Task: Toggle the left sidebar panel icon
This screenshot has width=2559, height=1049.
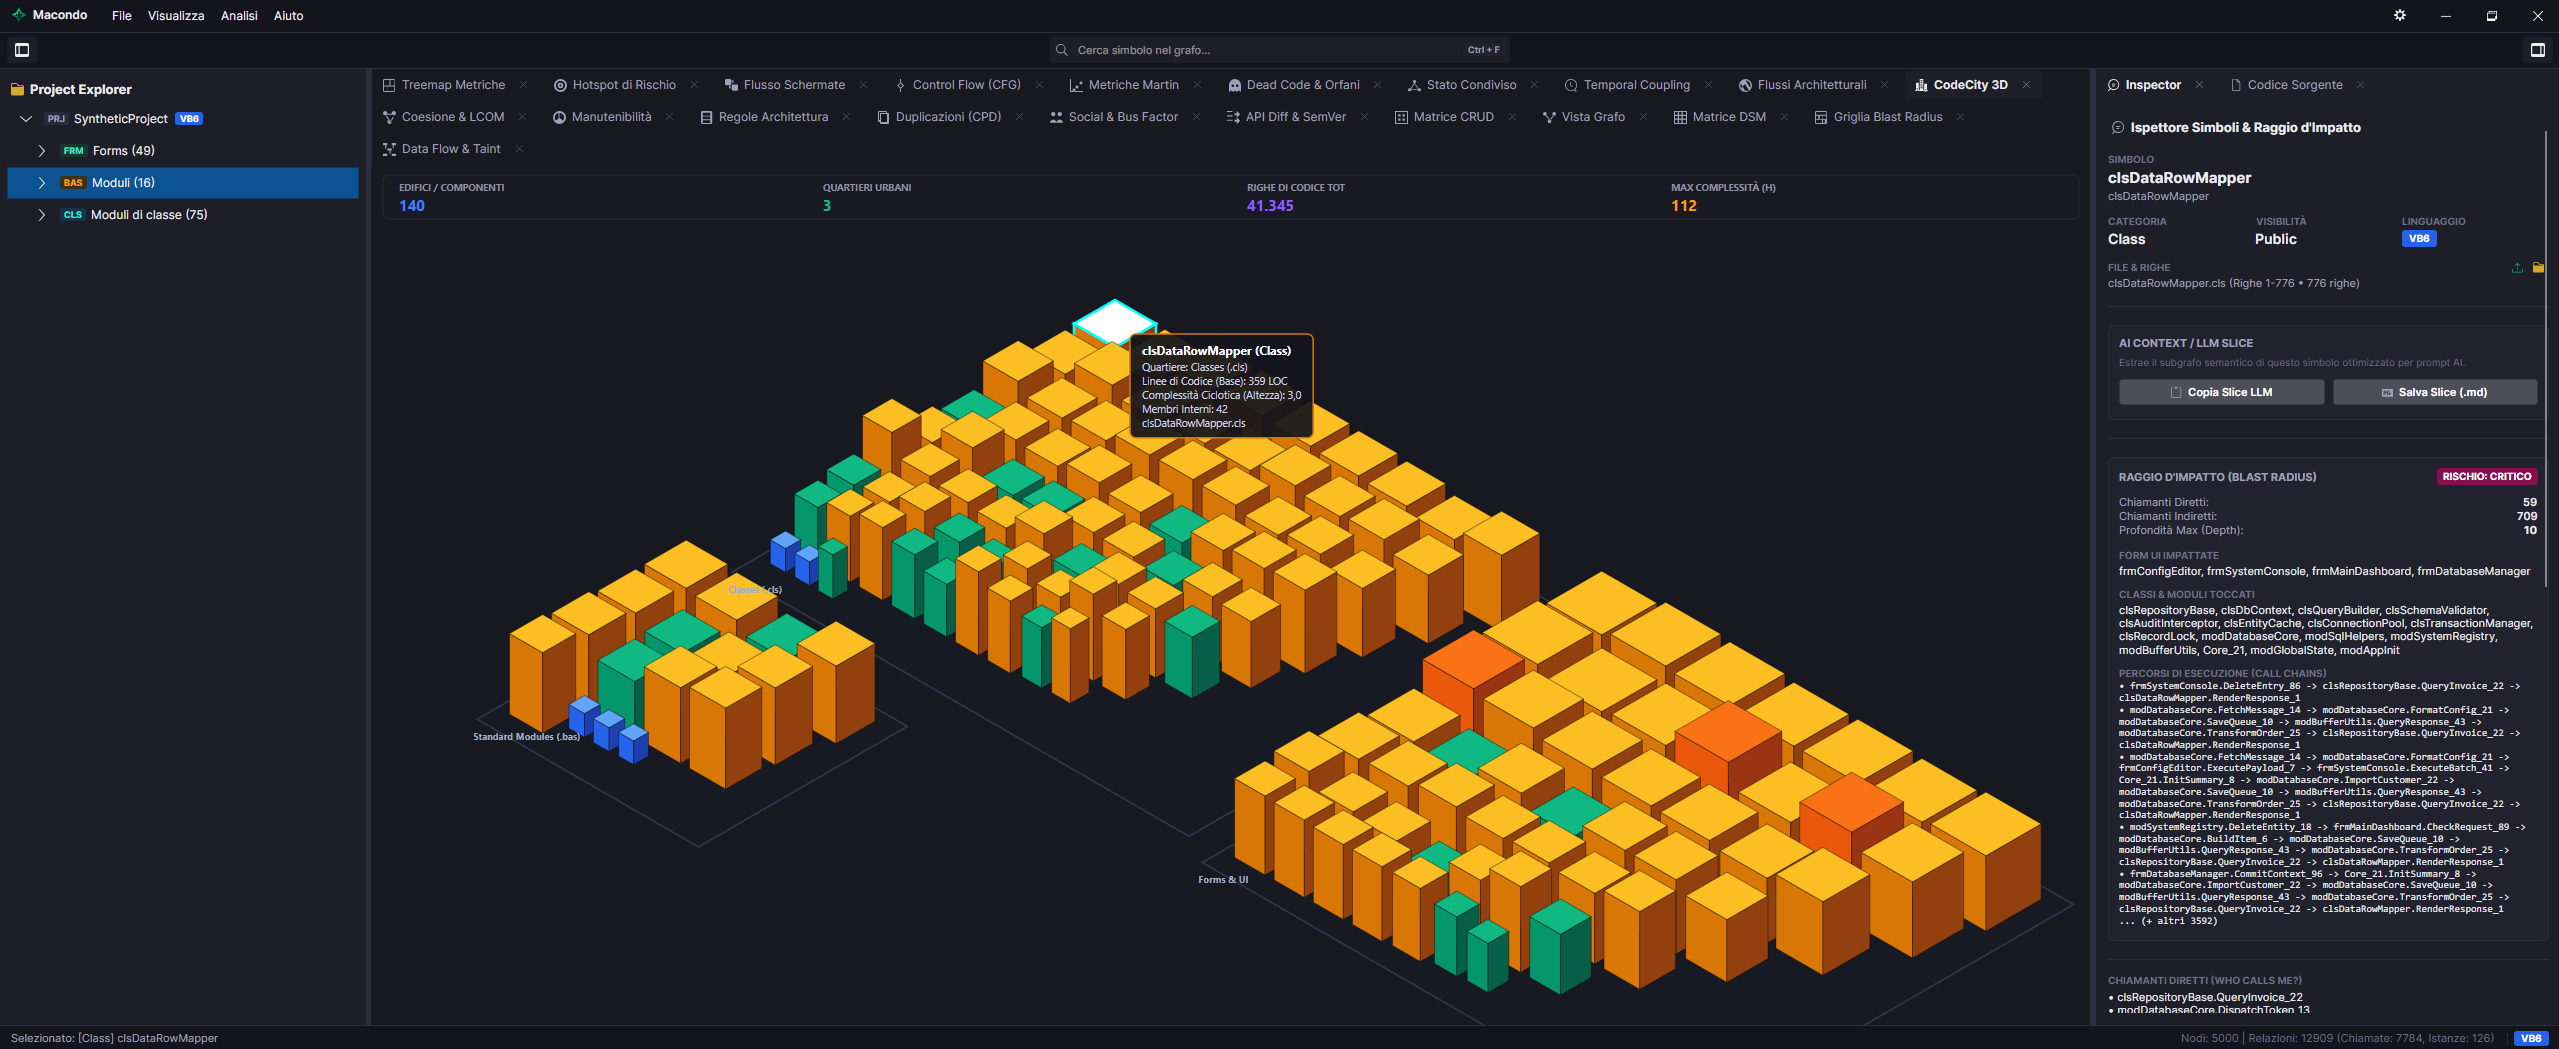Action: click(x=22, y=50)
